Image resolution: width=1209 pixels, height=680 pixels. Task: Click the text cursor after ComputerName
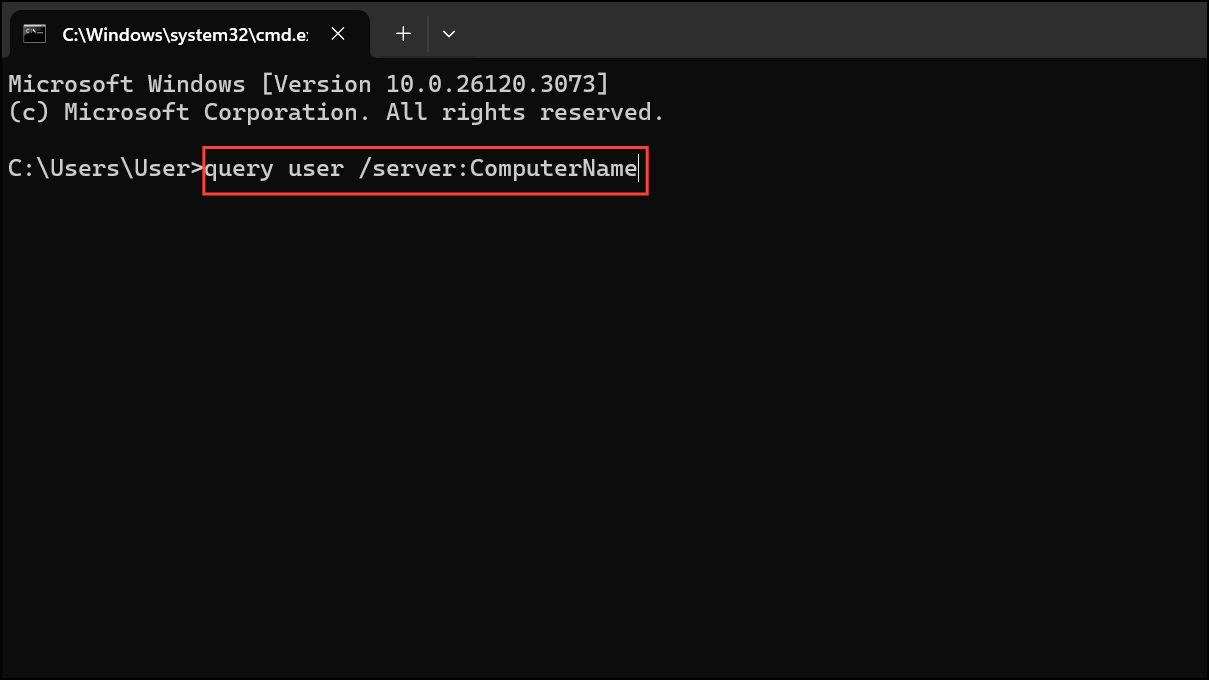click(x=640, y=168)
